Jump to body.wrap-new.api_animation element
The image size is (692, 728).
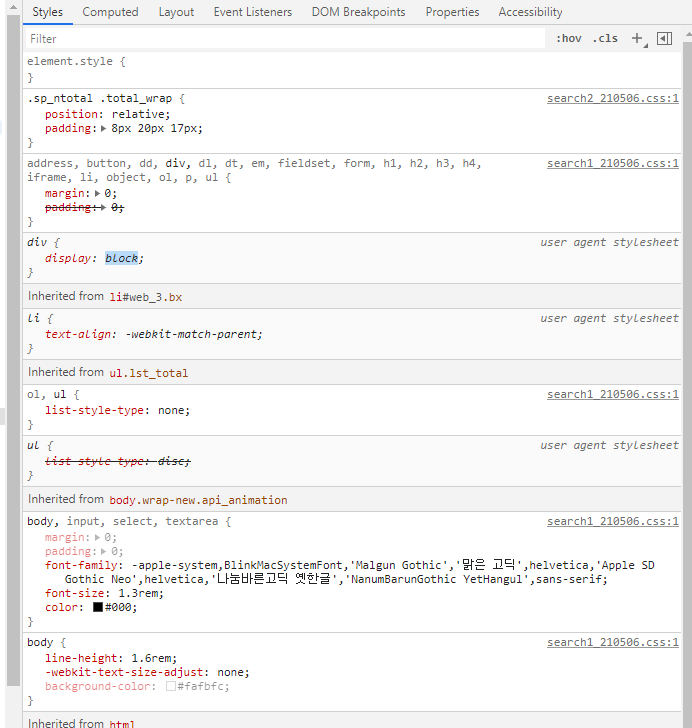[198, 500]
